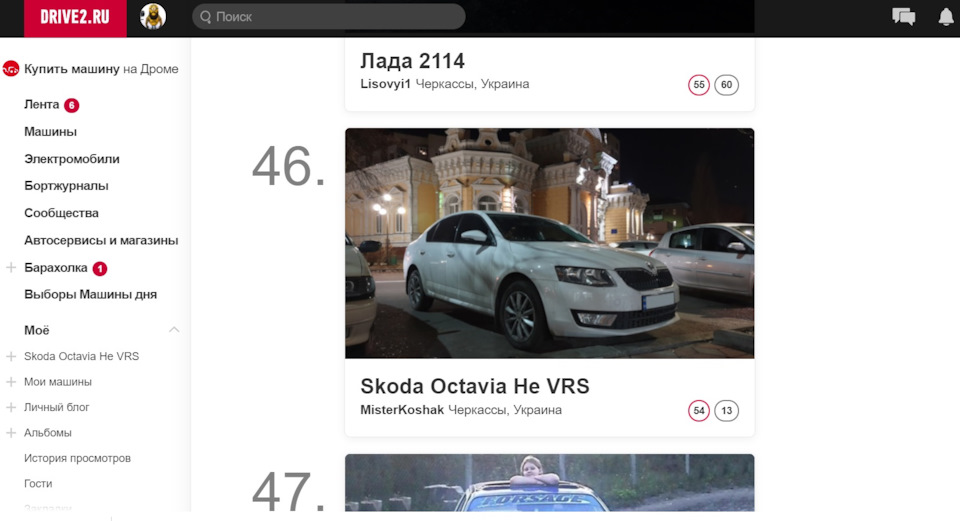This screenshot has height=521, width=960.
Task: Open Гости item in sidebar
Action: coord(38,484)
